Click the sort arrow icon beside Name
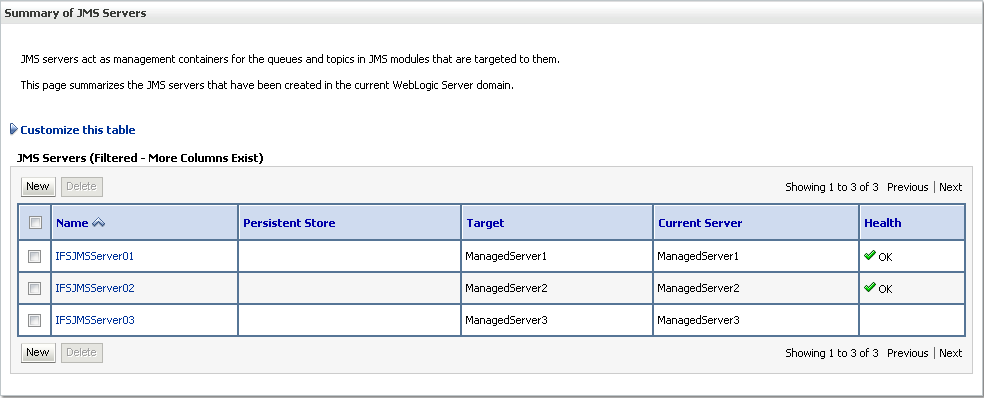The height and width of the screenshot is (398, 984). (99, 223)
